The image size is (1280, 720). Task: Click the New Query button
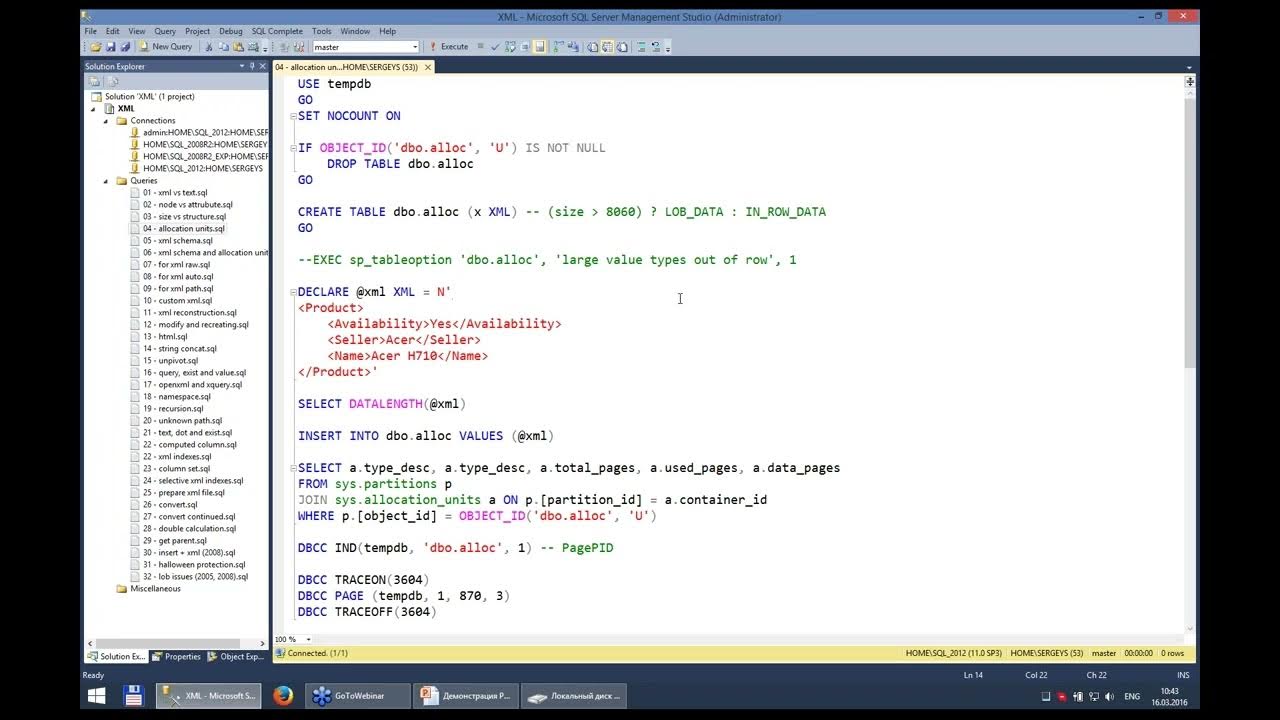pos(166,47)
